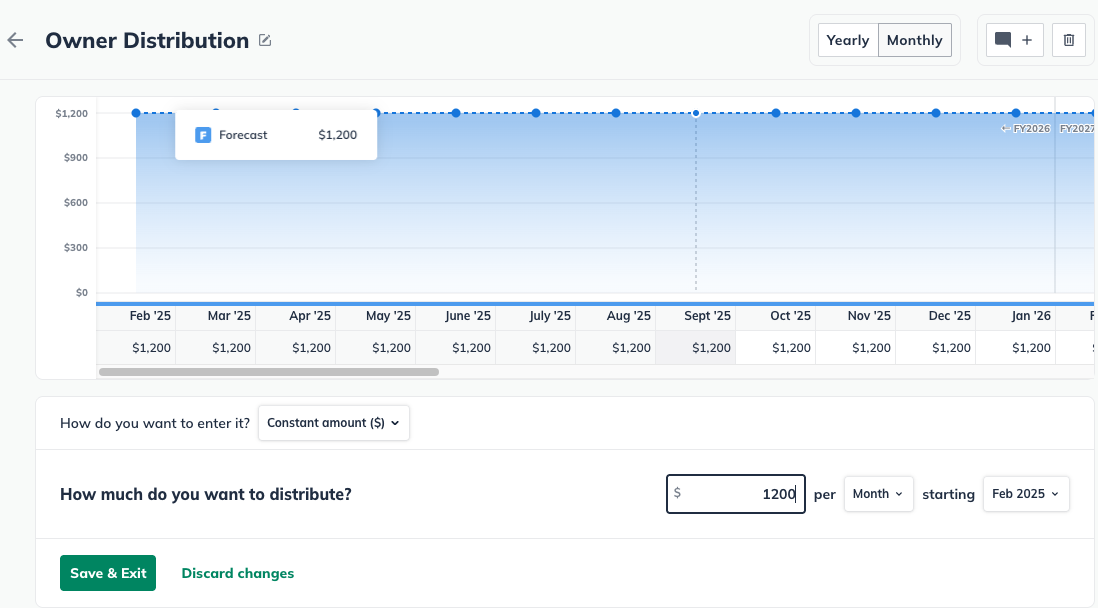Click the add comment icon
This screenshot has height=608, width=1098.
(x=1015, y=41)
